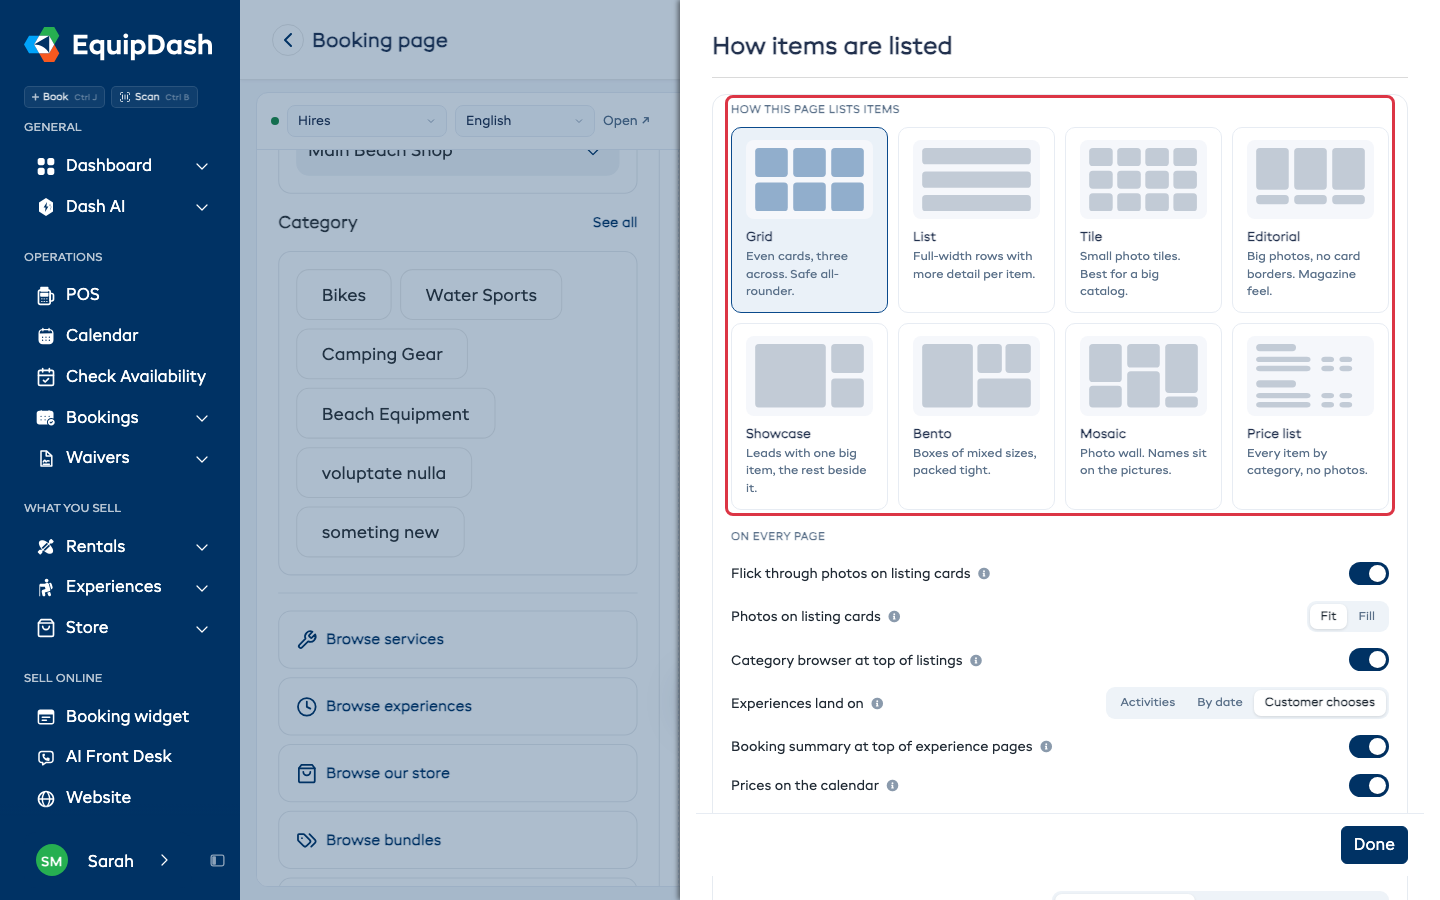
Task: Click the POS register icon
Action: point(46,295)
